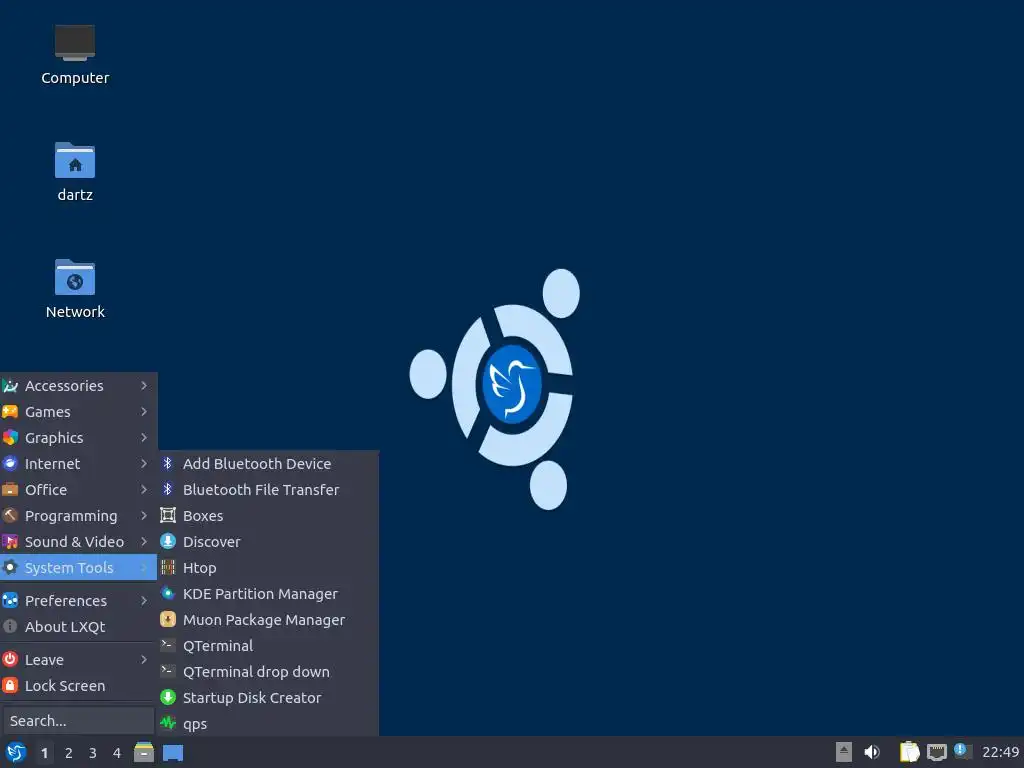Expand the Accessories submenu arrow
1024x768 pixels.
[x=144, y=386]
